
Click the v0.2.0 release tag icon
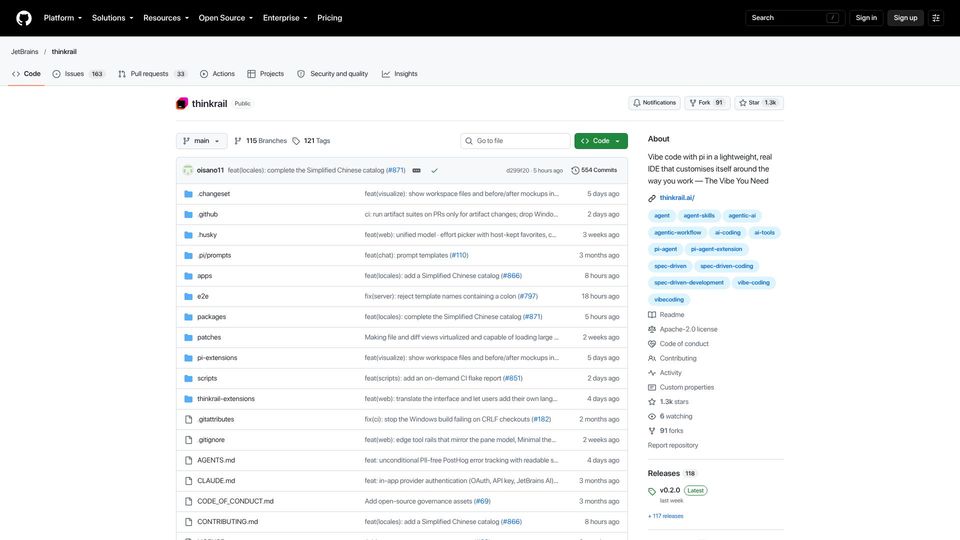coord(651,491)
